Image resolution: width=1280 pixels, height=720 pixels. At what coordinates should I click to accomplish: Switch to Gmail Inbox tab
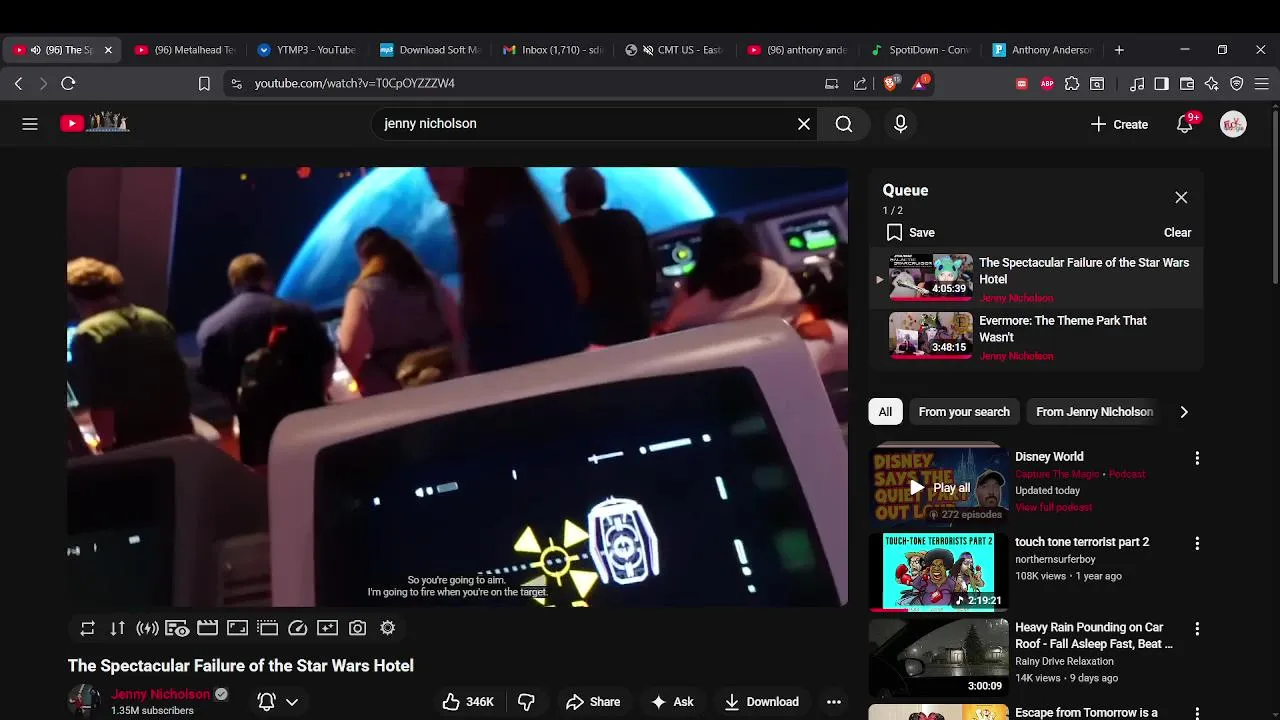(552, 49)
